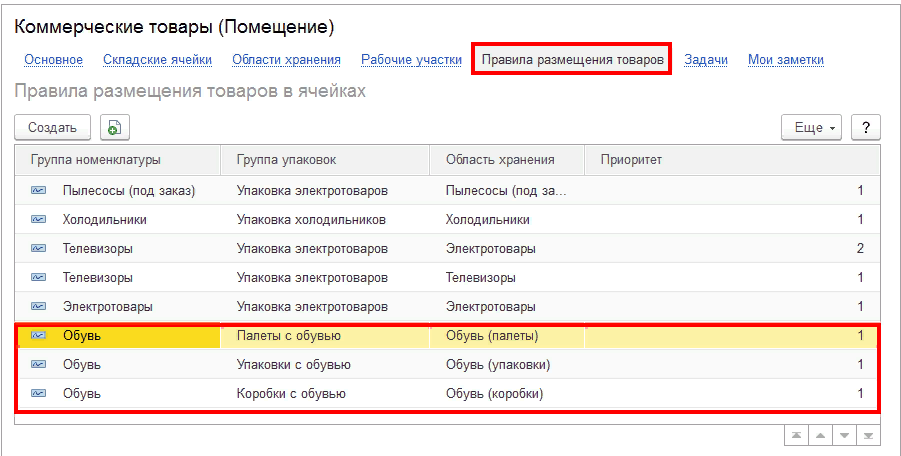Select the Палеты с обувью cell
Viewport: 901px width, 456px height.
pyautogui.click(x=289, y=336)
